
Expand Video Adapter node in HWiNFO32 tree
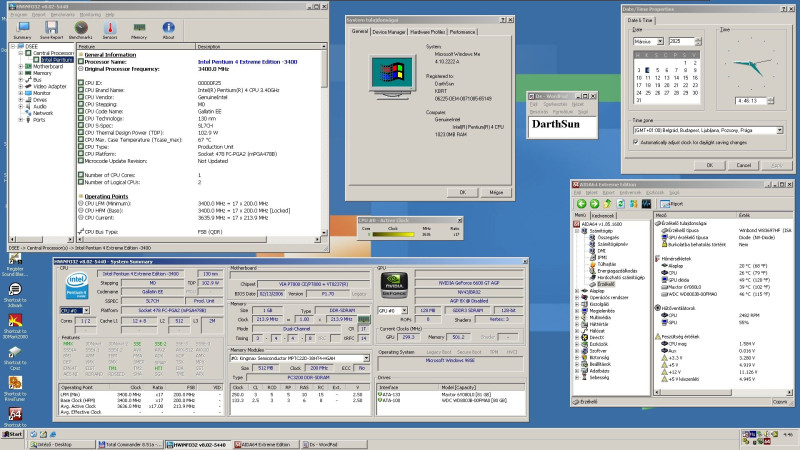pos(21,86)
